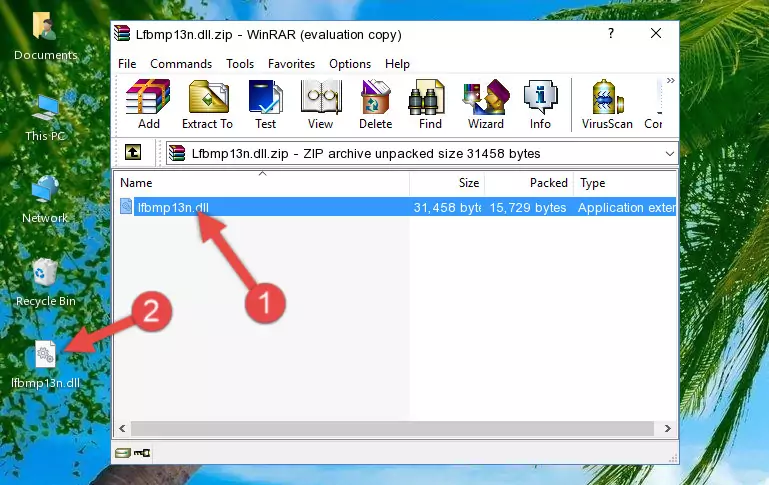Open the File menu
This screenshot has width=769, height=485.
[x=127, y=64]
